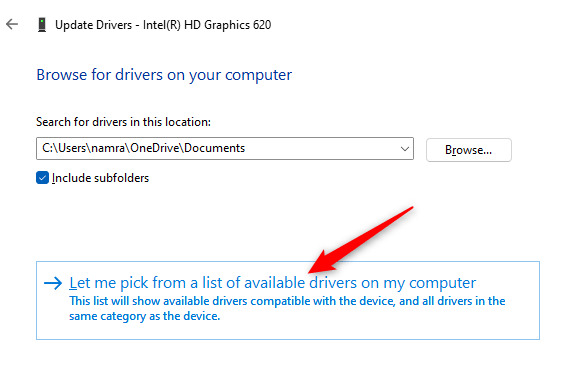574x369 pixels.
Task: Click the word 'computer' in the Let me pick title
Action: [x=442, y=283]
